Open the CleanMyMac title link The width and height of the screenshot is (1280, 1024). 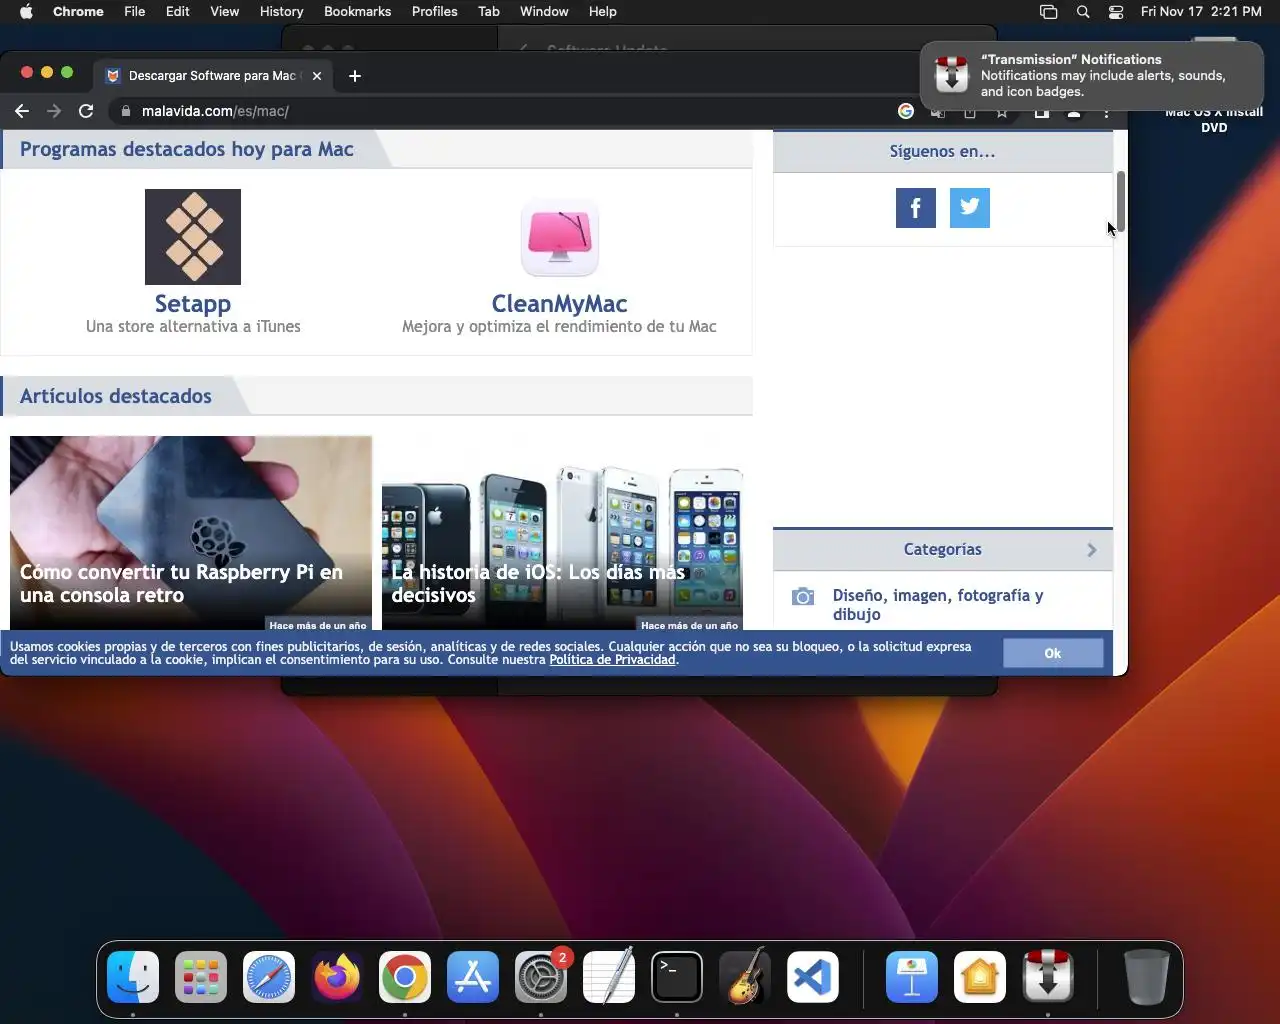[559, 303]
